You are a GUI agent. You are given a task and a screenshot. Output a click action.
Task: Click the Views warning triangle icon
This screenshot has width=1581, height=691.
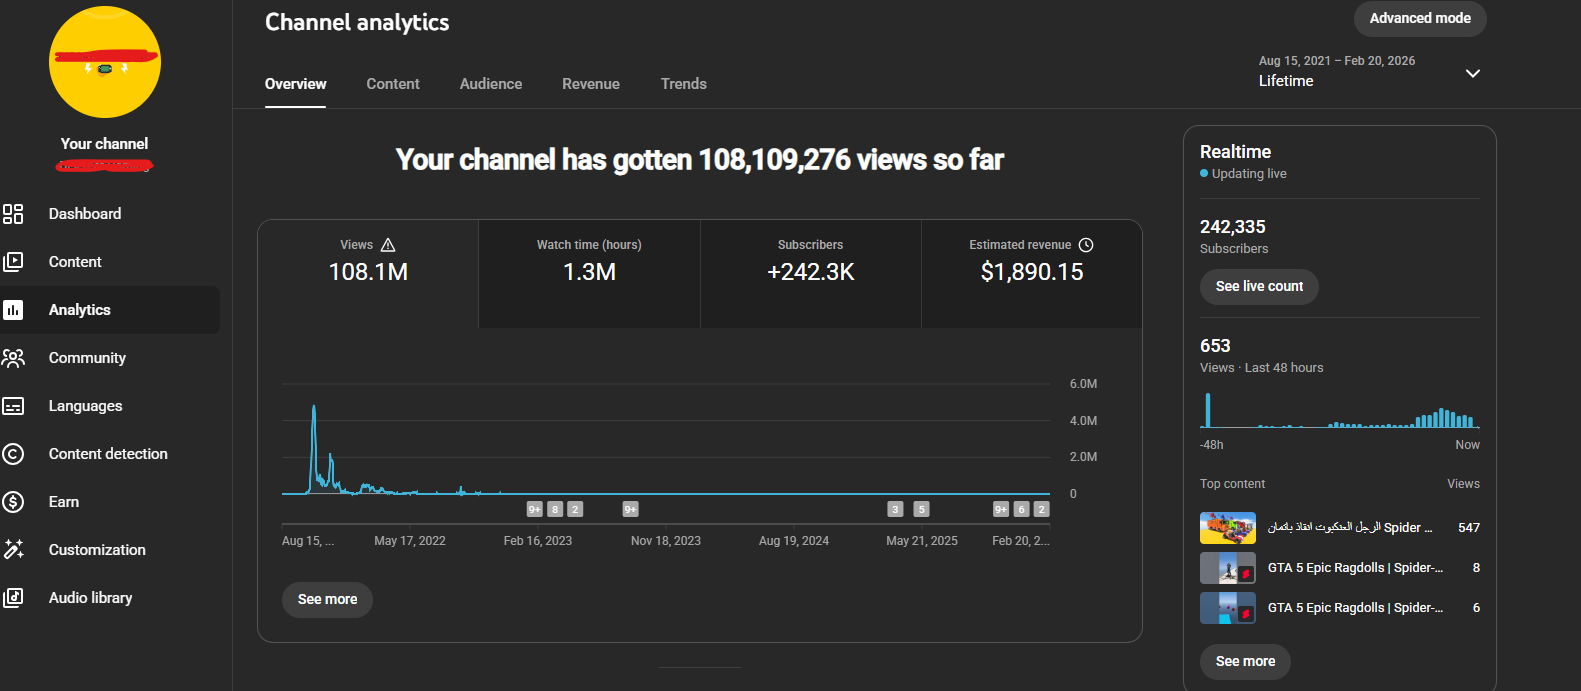pos(388,245)
